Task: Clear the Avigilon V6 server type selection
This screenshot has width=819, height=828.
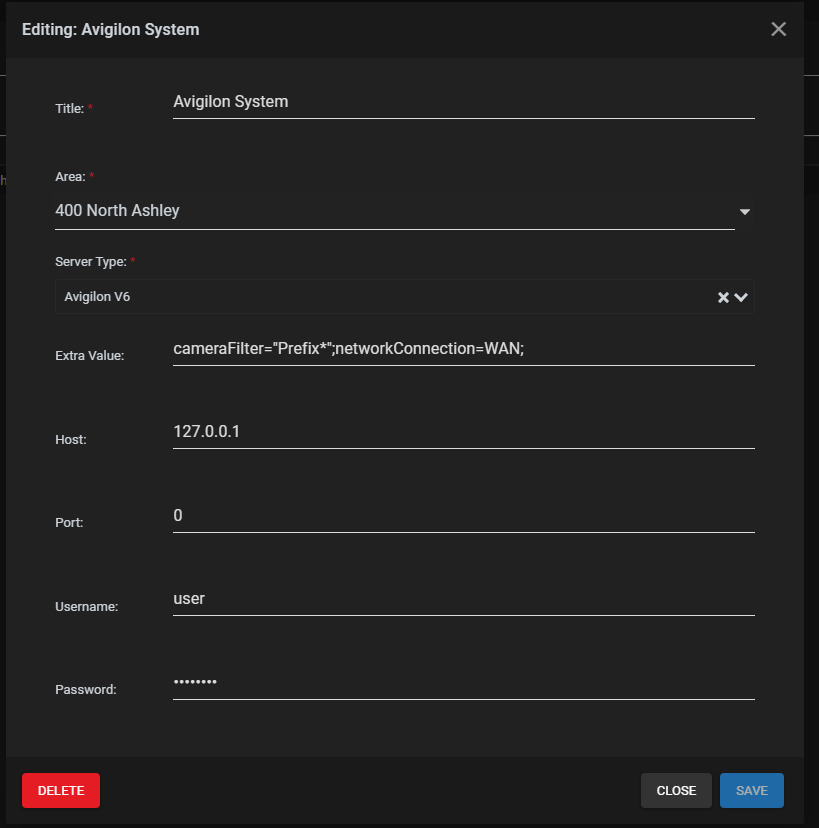Action: tap(723, 297)
